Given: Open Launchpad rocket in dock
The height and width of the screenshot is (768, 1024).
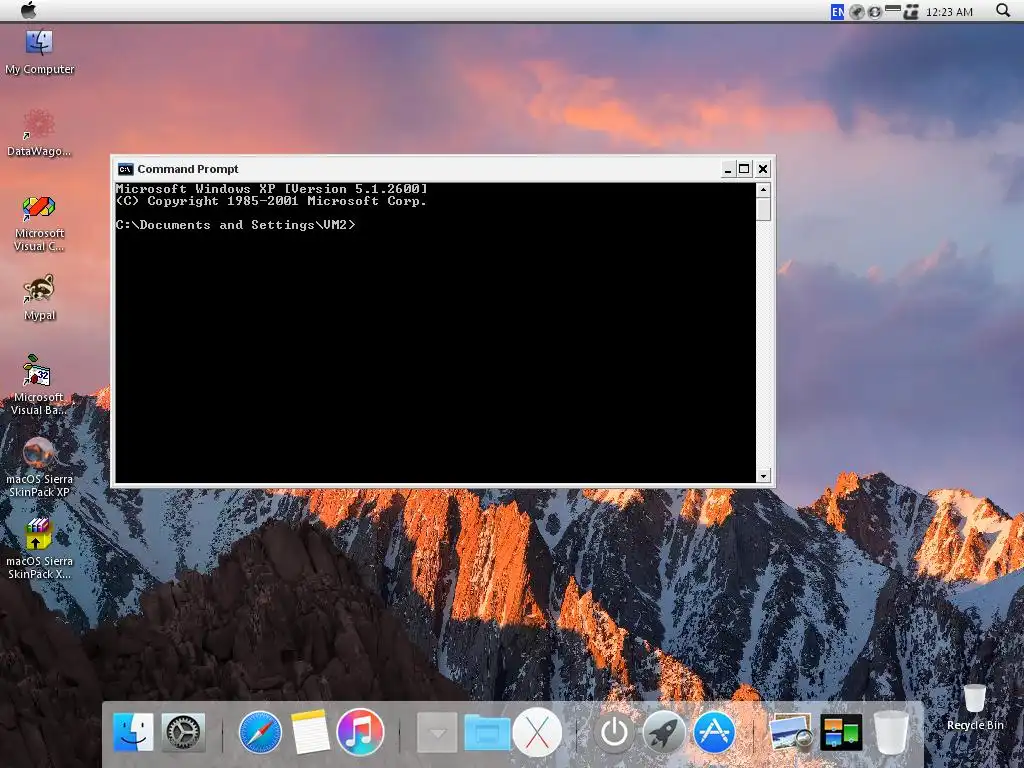Looking at the screenshot, I should click(x=664, y=732).
